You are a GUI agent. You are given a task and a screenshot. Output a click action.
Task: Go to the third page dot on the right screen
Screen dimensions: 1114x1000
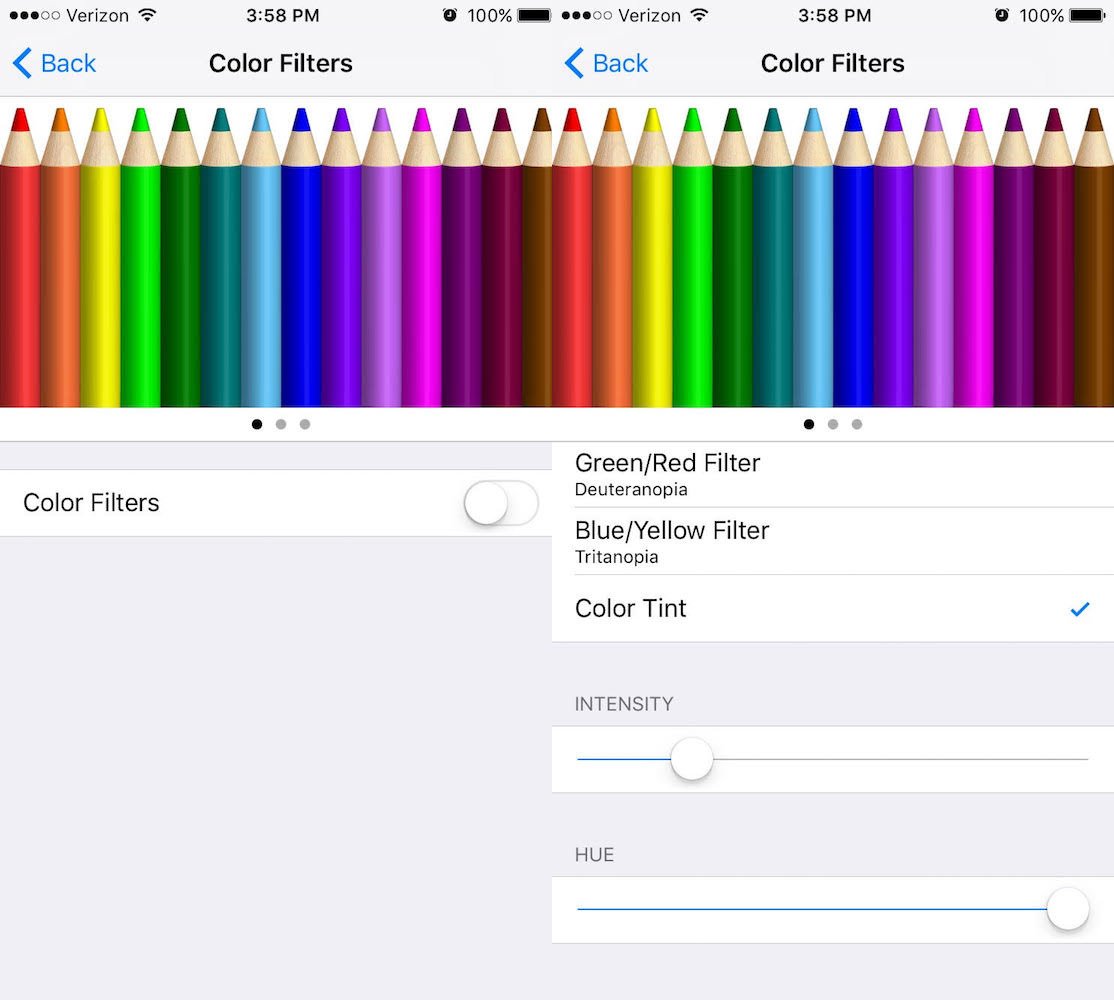(857, 424)
